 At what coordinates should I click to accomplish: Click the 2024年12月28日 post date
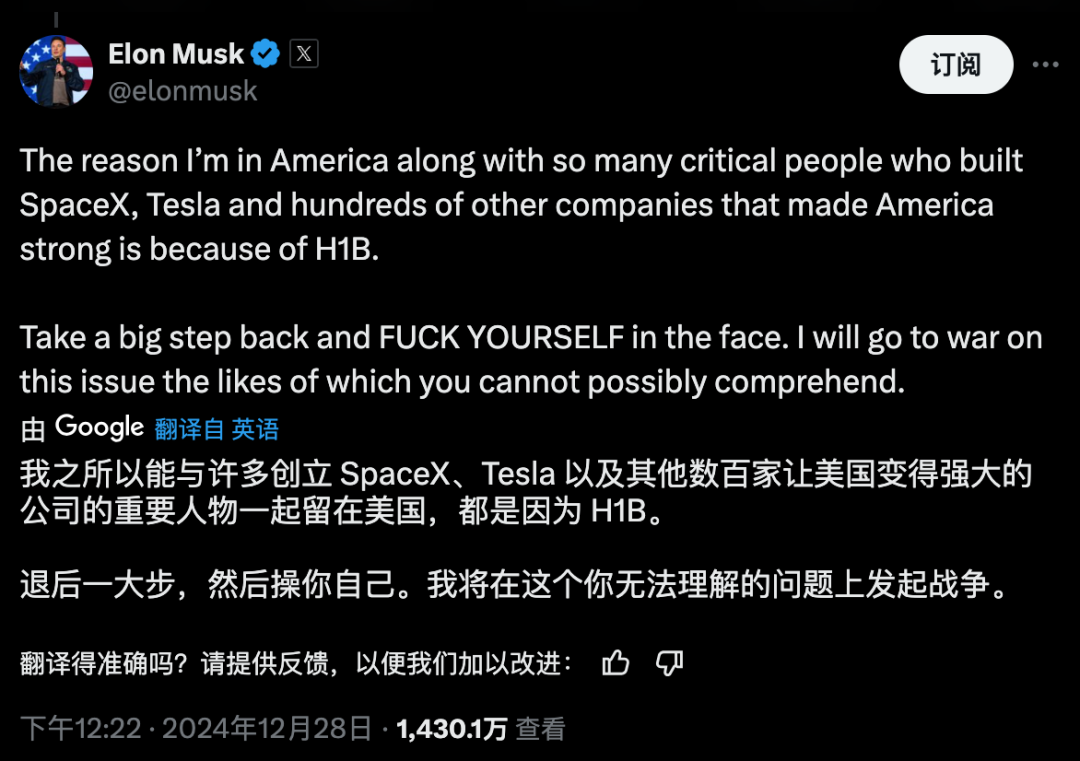click(x=267, y=728)
